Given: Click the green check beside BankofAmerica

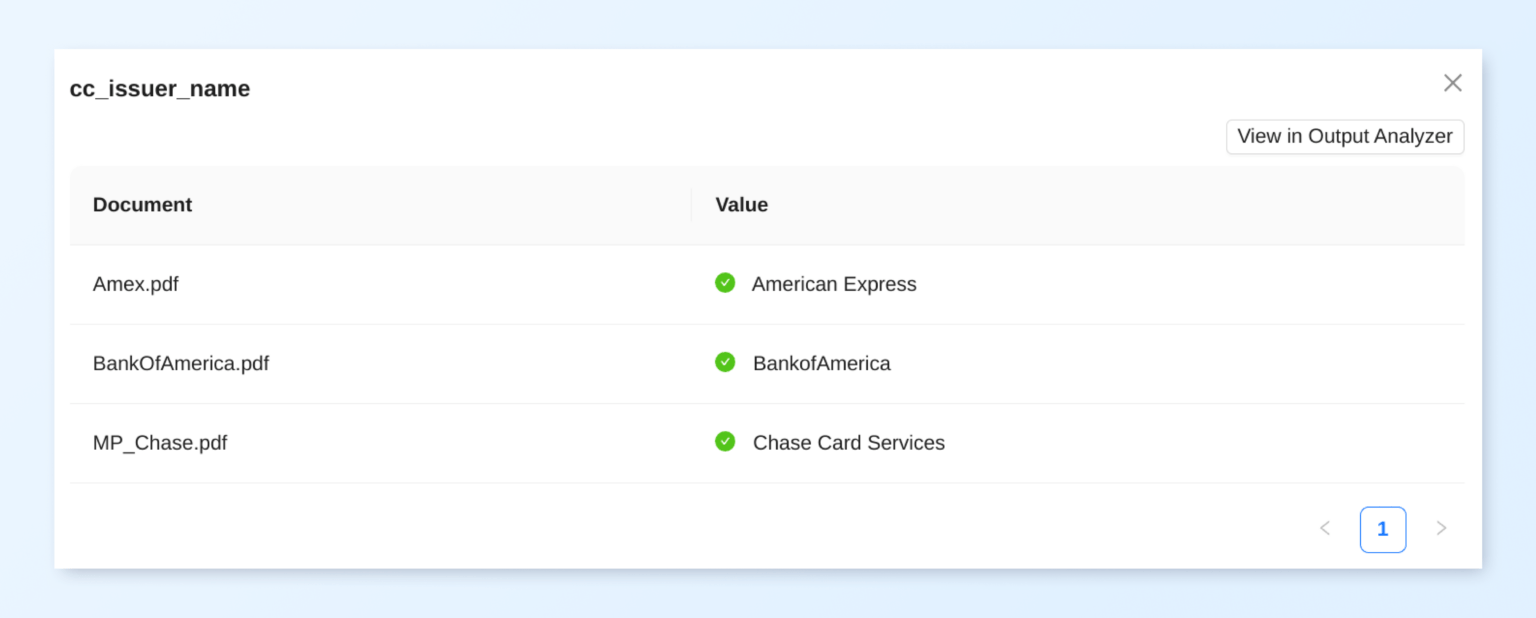Looking at the screenshot, I should (x=725, y=362).
